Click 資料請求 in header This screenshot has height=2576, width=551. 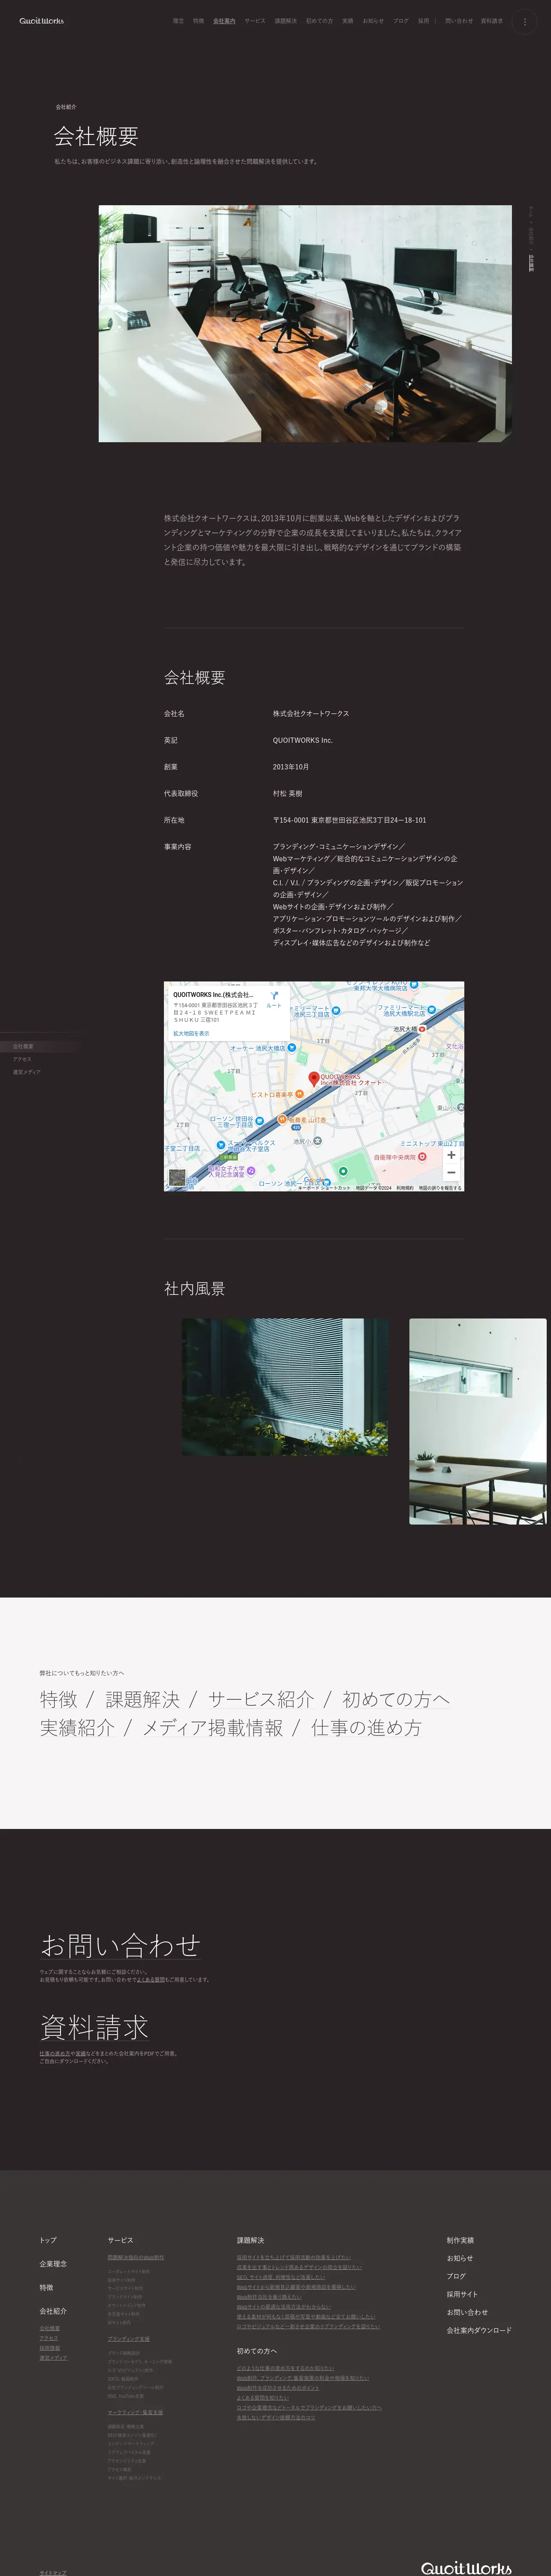click(x=492, y=21)
